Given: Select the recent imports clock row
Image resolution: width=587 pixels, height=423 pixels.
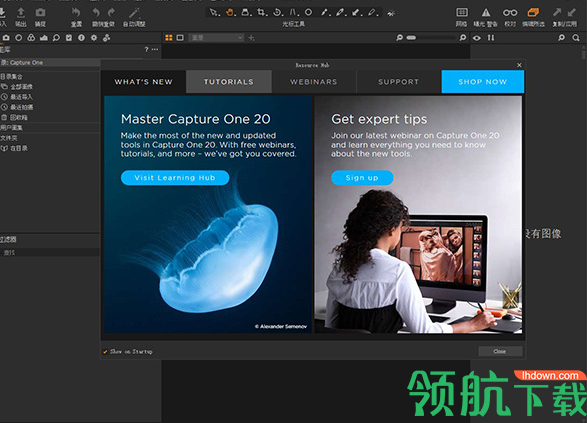Looking at the screenshot, I should (51, 97).
